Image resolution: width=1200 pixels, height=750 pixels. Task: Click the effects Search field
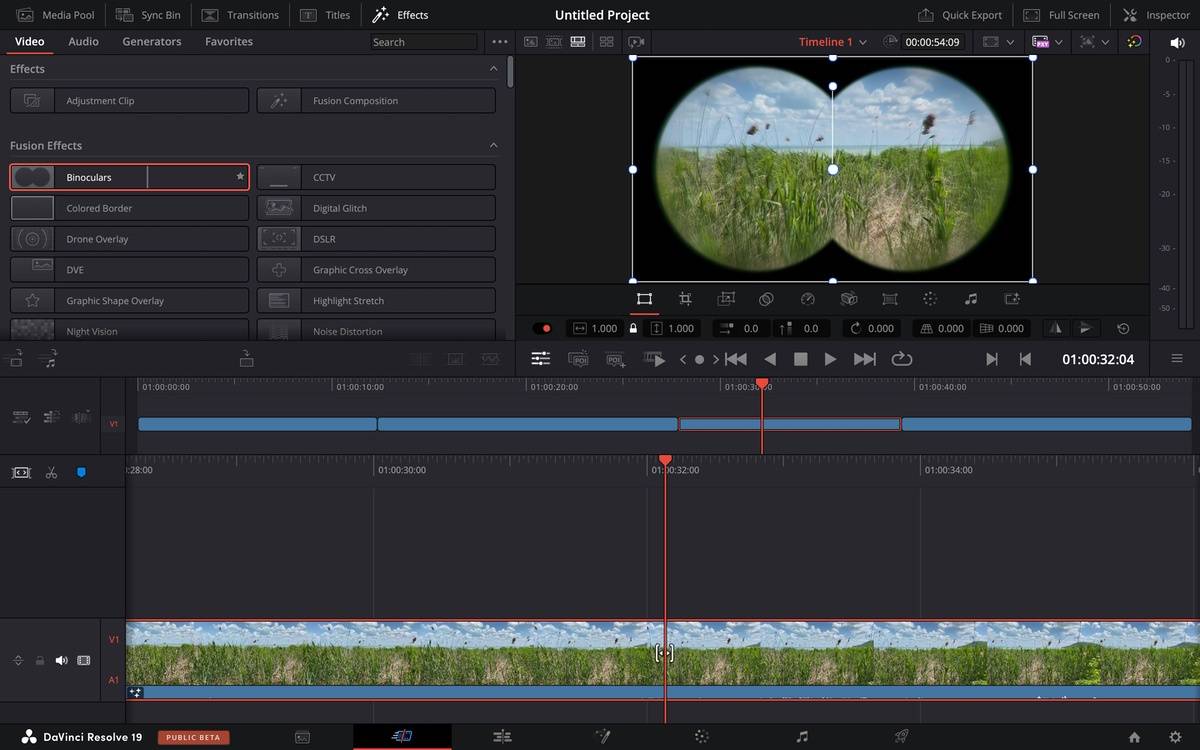pyautogui.click(x=423, y=42)
